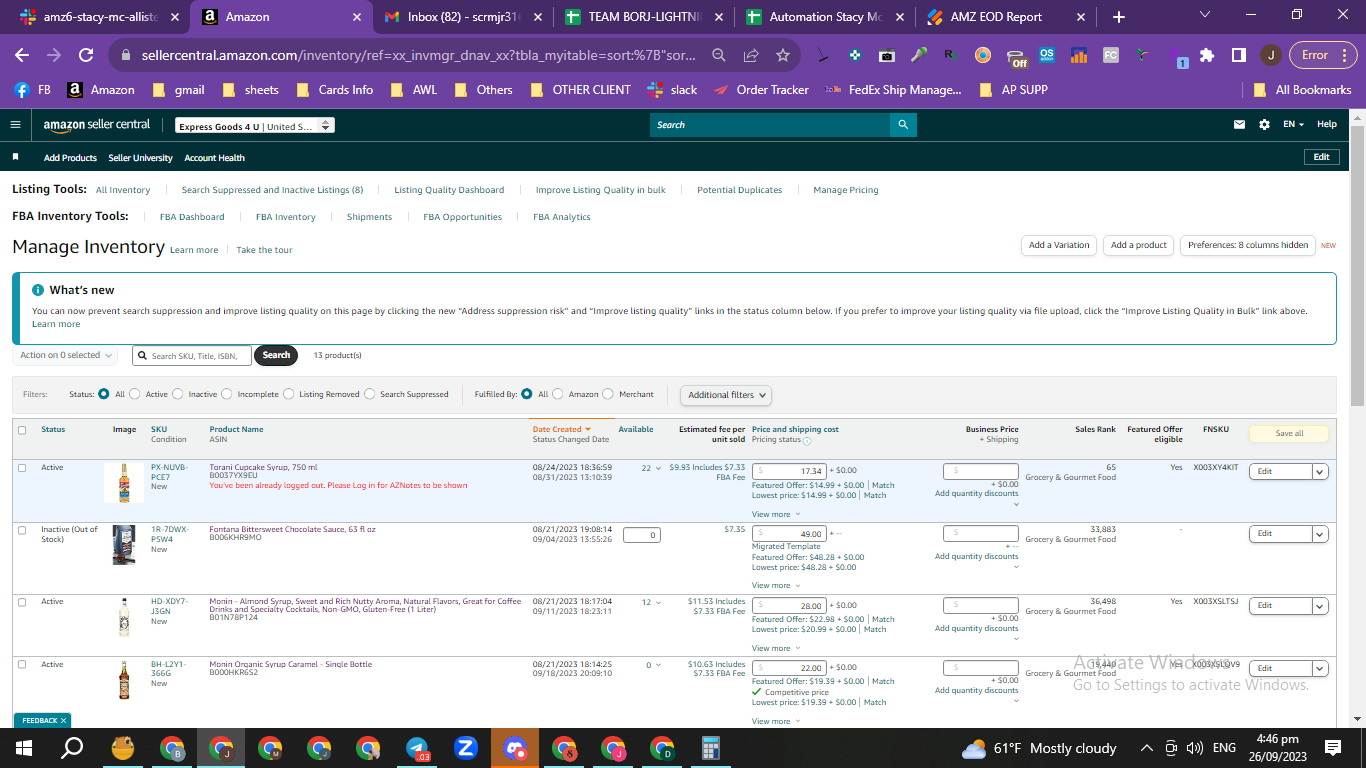Sort by the Date Created column header
The width and height of the screenshot is (1366, 768).
coord(562,429)
